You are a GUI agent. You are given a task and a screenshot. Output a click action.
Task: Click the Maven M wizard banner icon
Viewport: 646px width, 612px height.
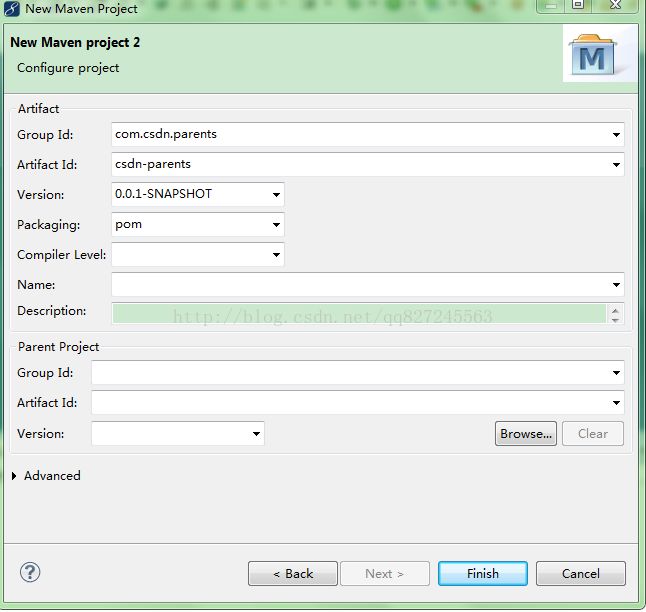coord(592,55)
